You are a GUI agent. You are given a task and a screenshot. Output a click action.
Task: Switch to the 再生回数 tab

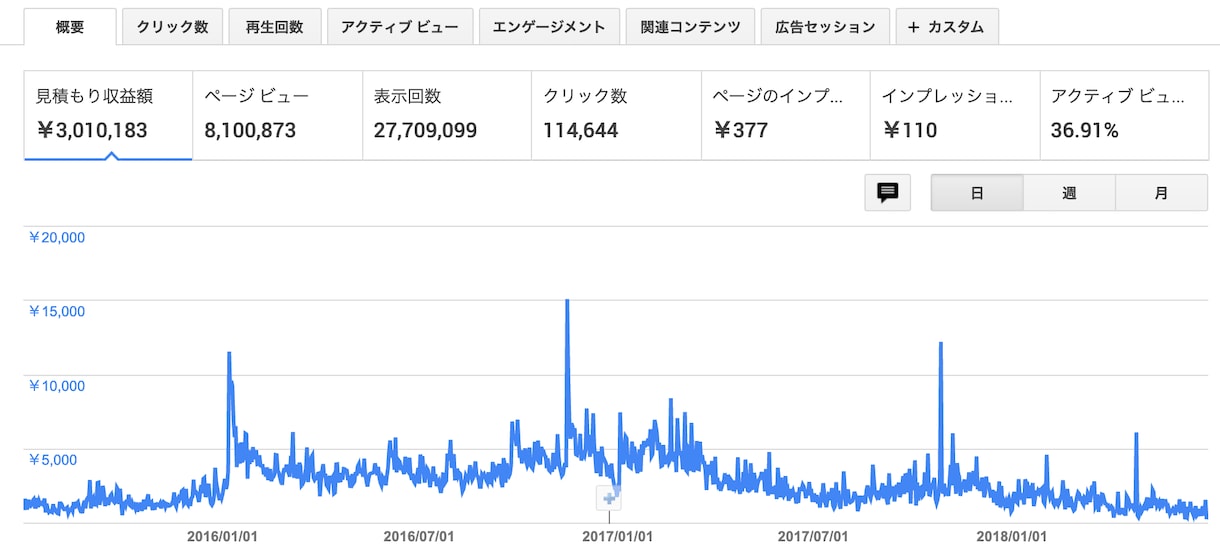click(x=274, y=27)
